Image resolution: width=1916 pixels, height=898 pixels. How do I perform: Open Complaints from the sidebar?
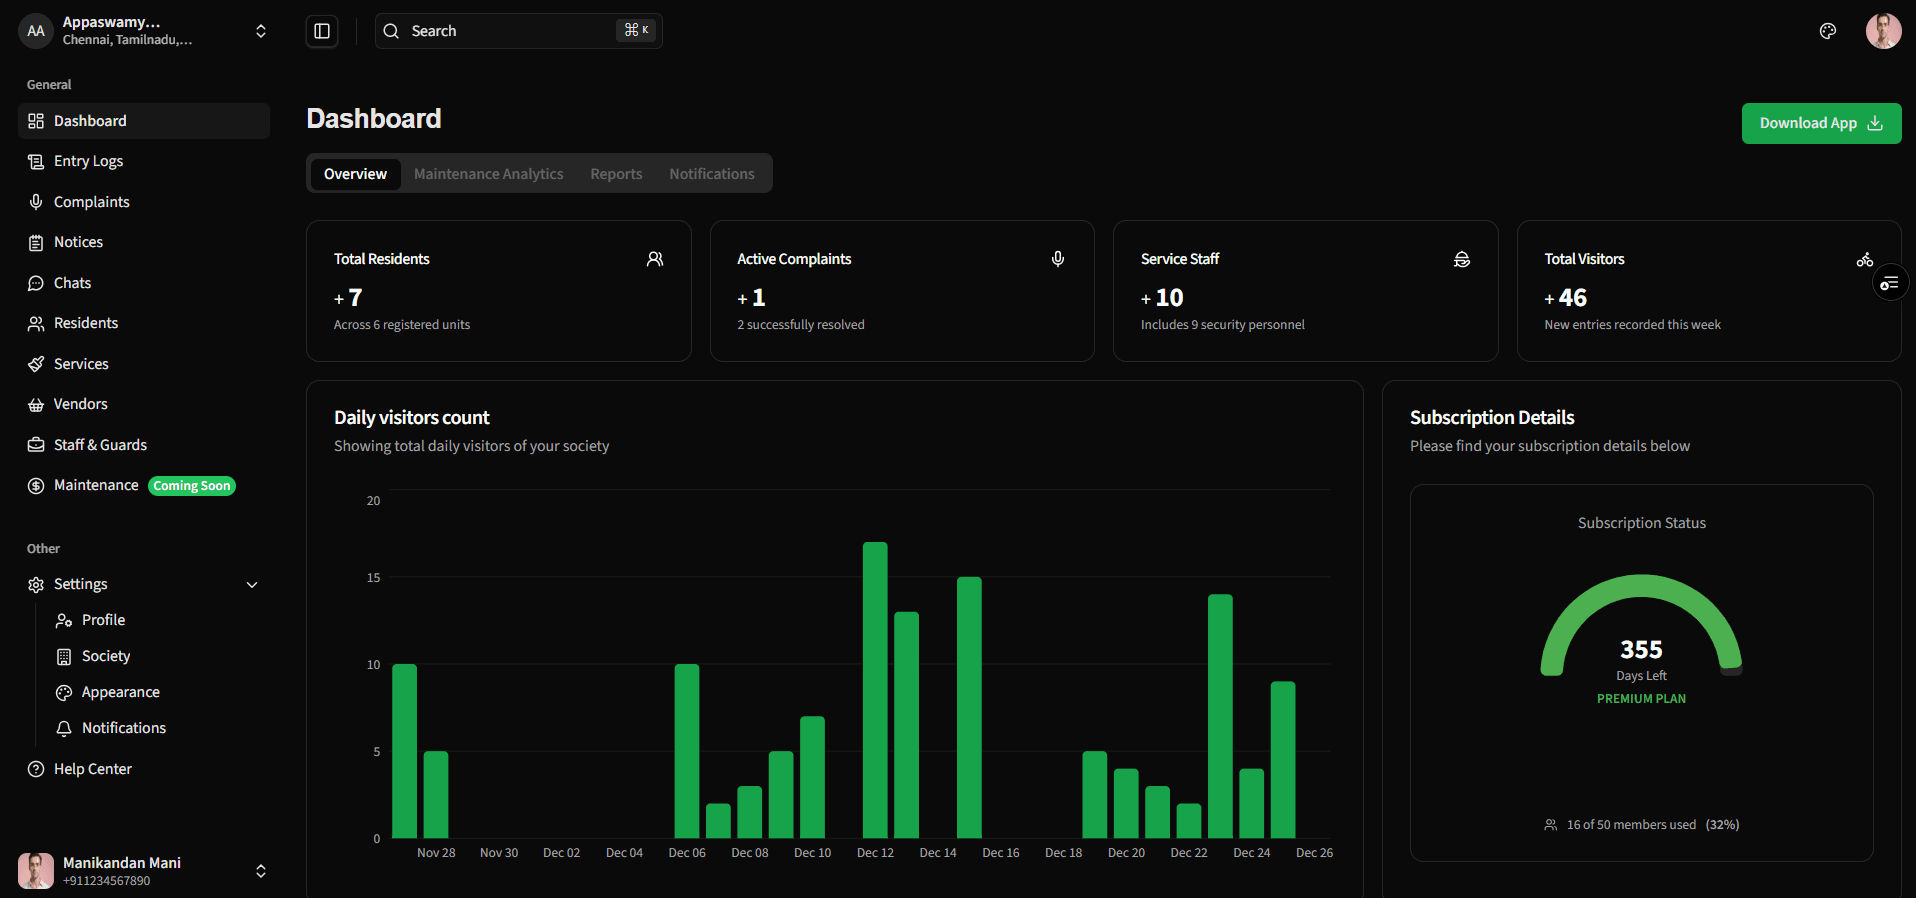91,202
